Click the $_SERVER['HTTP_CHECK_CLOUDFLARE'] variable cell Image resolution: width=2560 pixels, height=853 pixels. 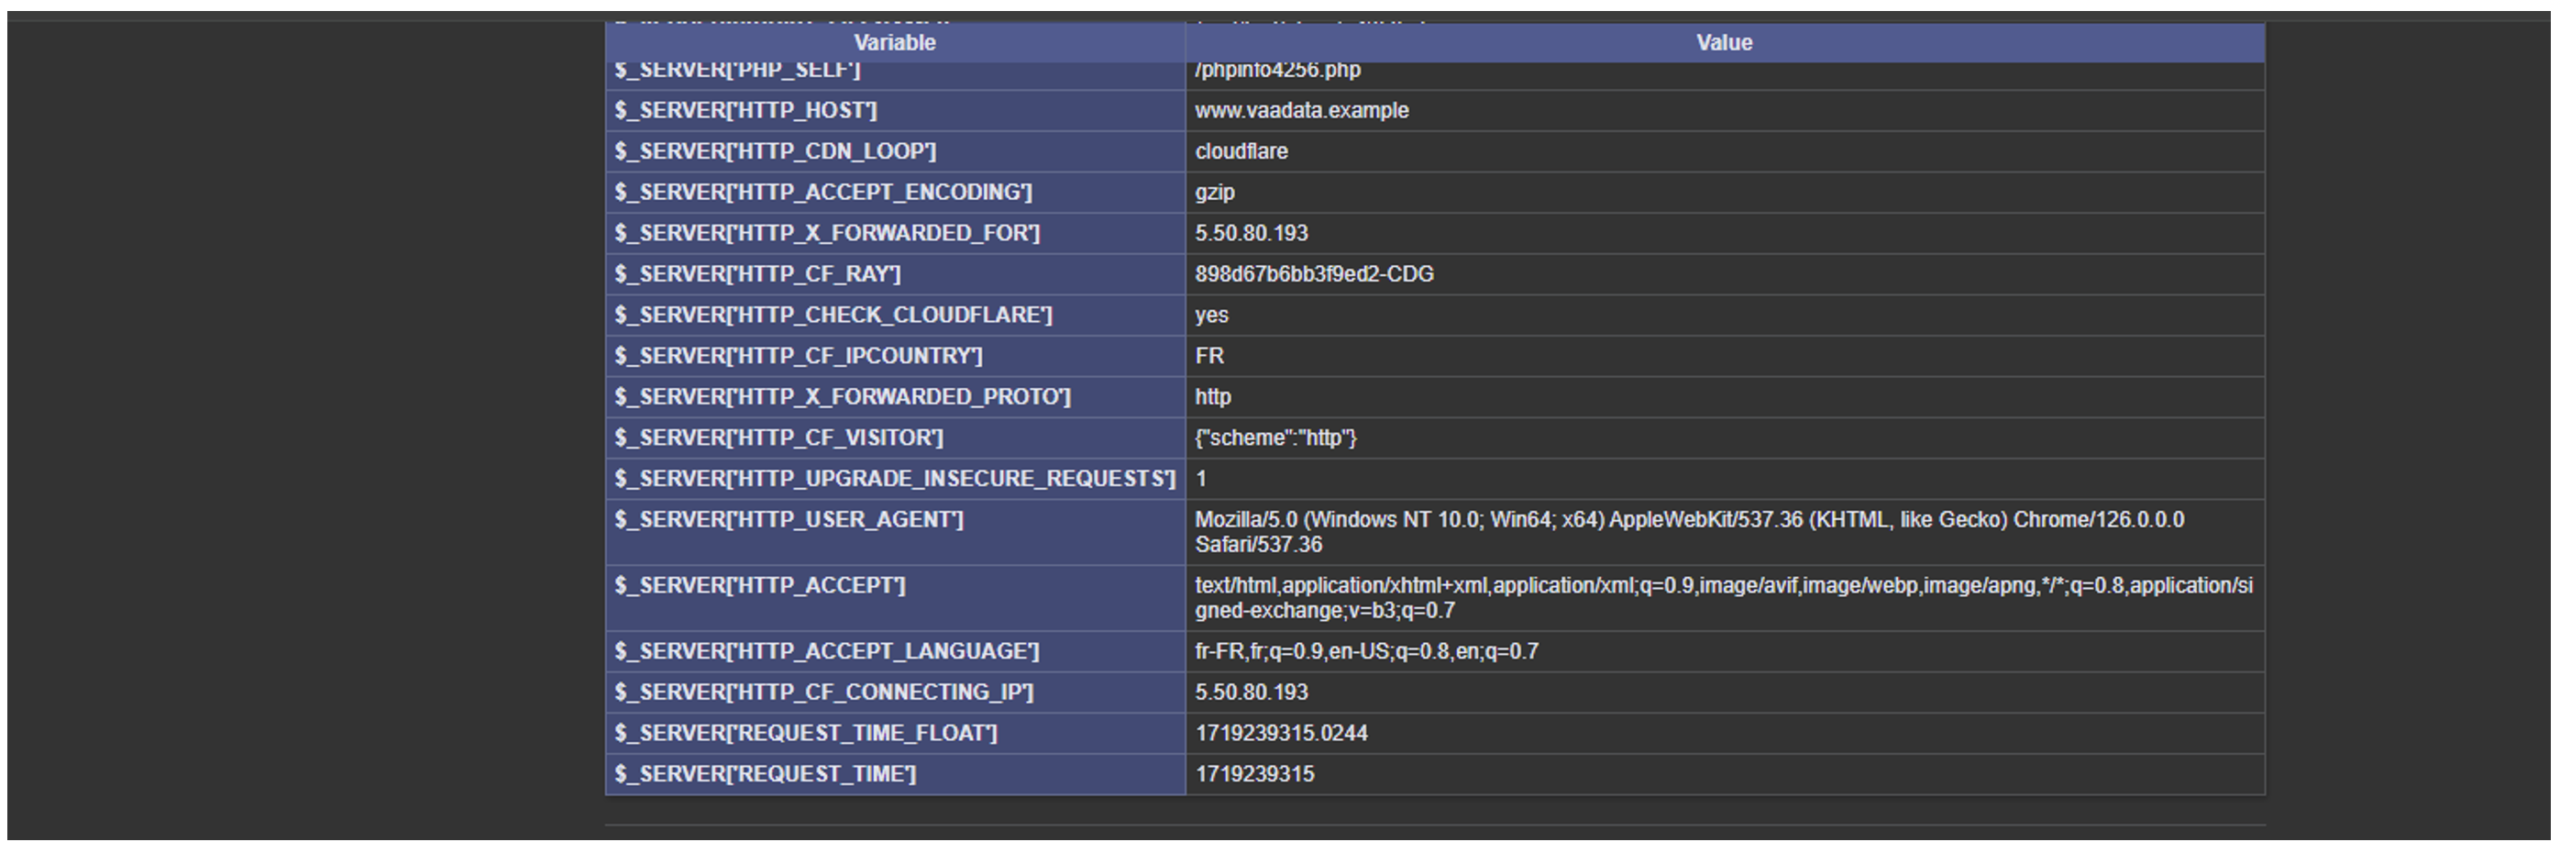[x=833, y=315]
